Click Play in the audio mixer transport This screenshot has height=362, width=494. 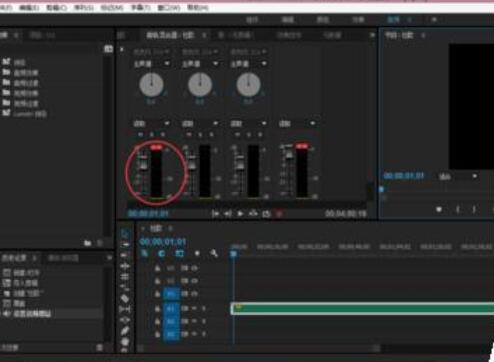coord(240,213)
